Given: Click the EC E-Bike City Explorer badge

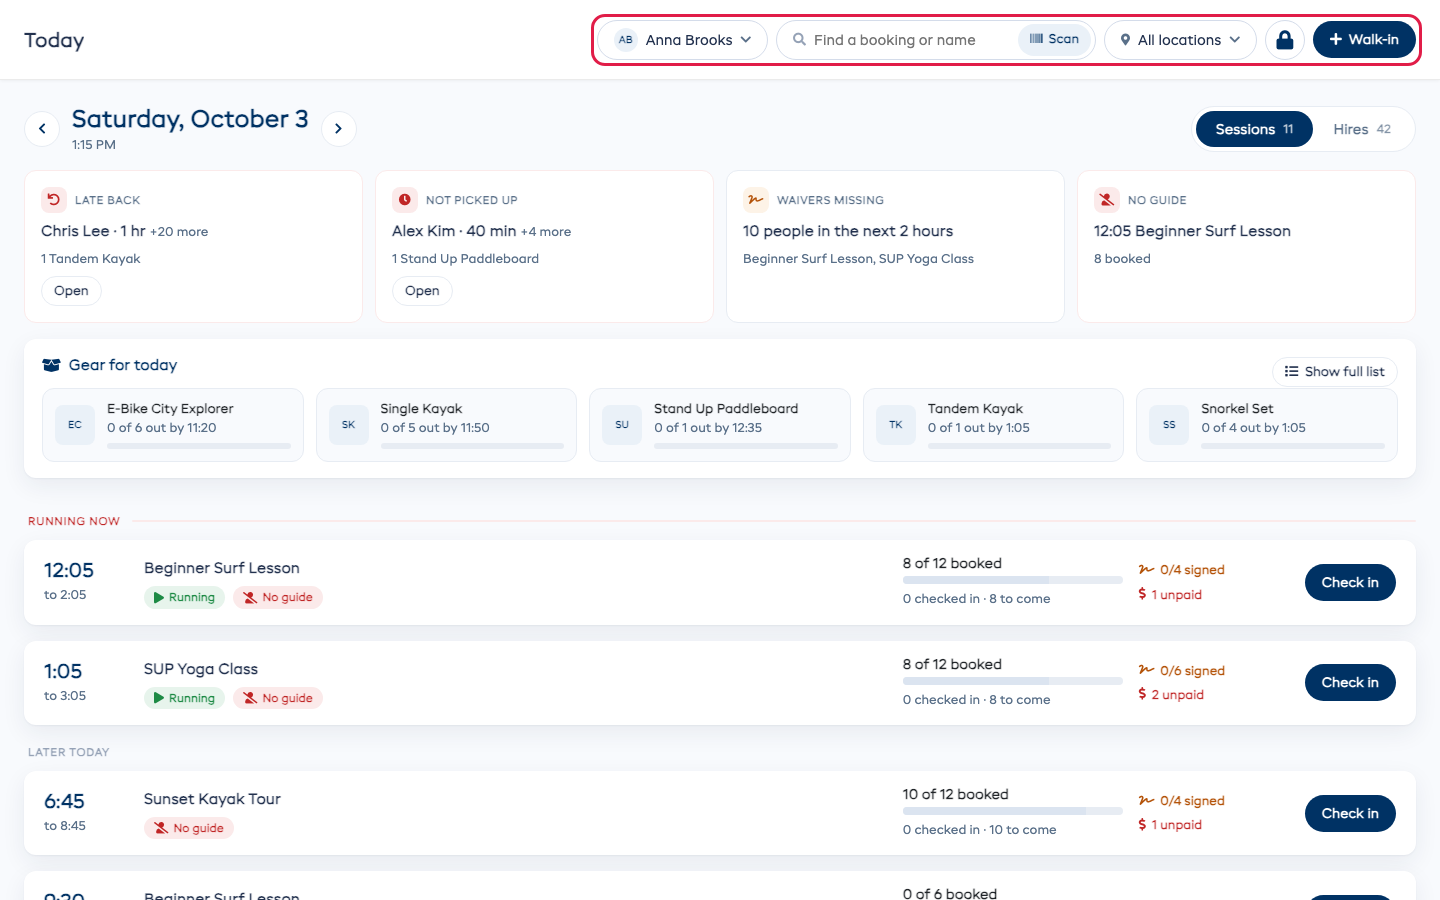Looking at the screenshot, I should tap(75, 425).
